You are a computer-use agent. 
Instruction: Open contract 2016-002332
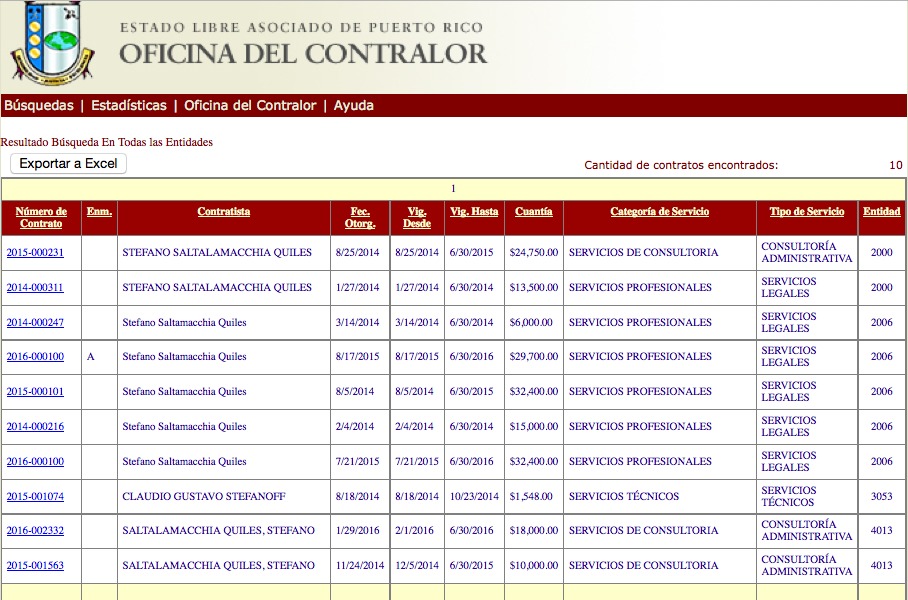pos(35,531)
